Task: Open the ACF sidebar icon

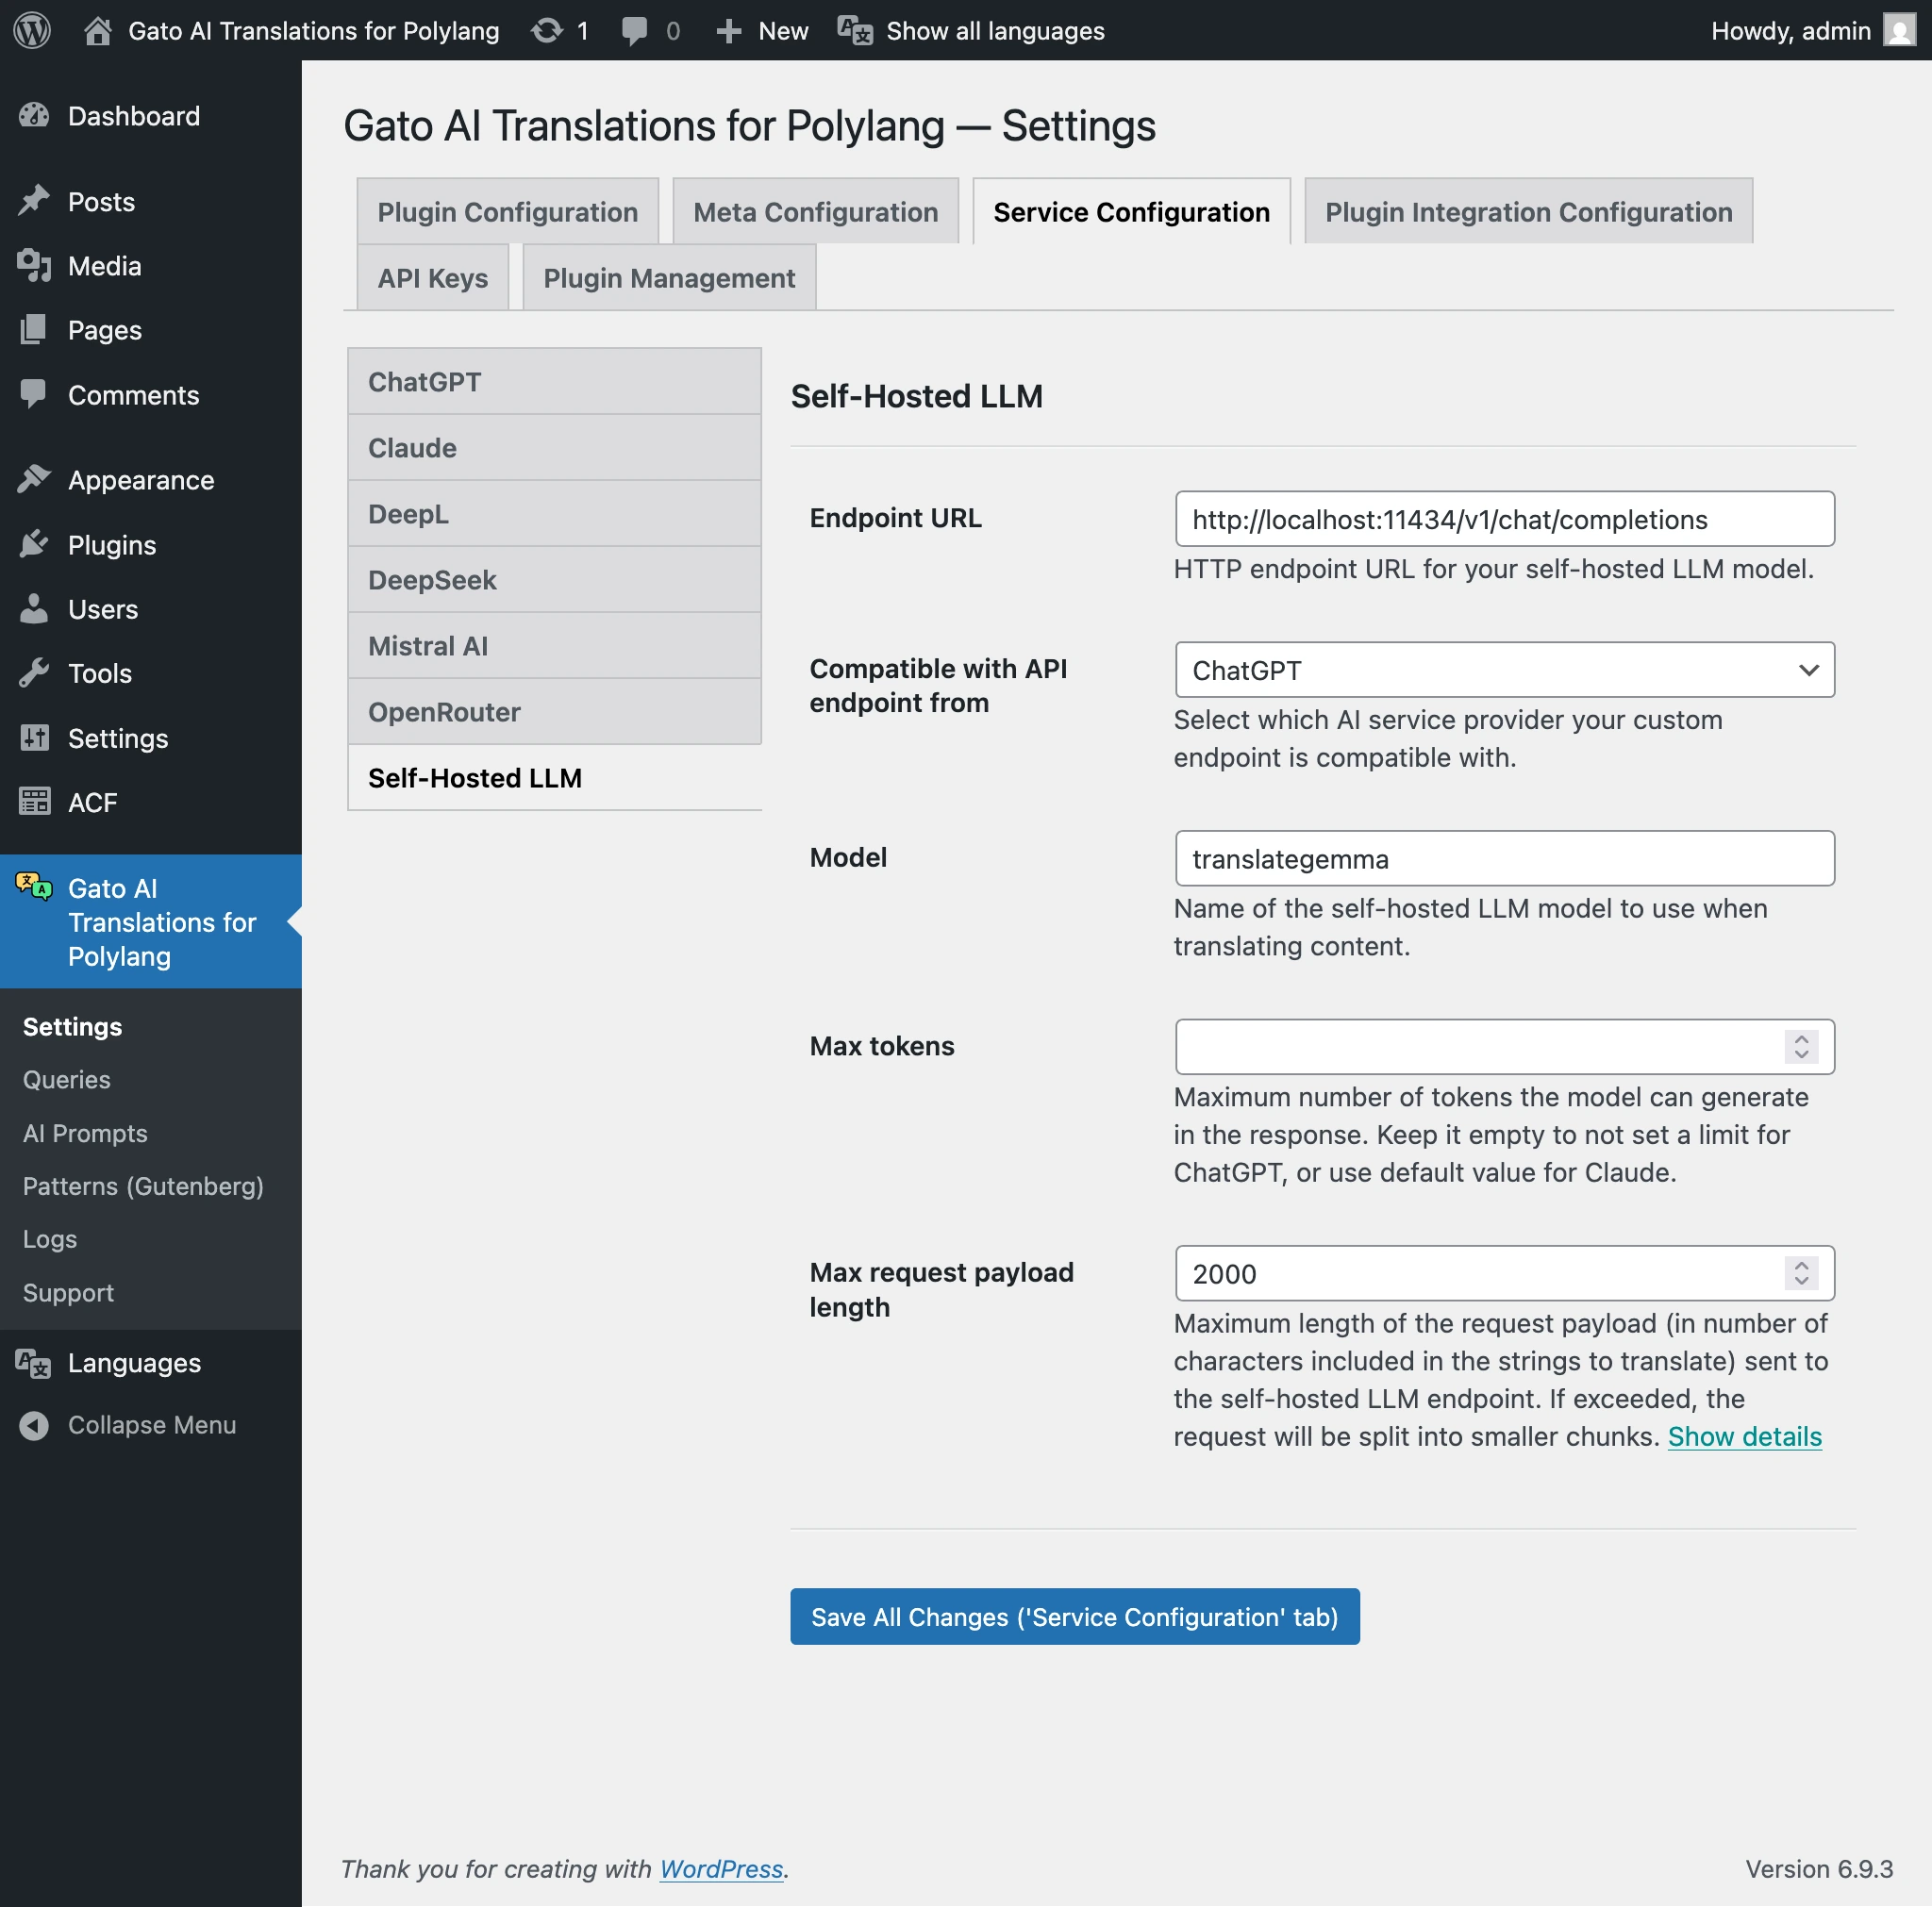Action: pyautogui.click(x=36, y=802)
